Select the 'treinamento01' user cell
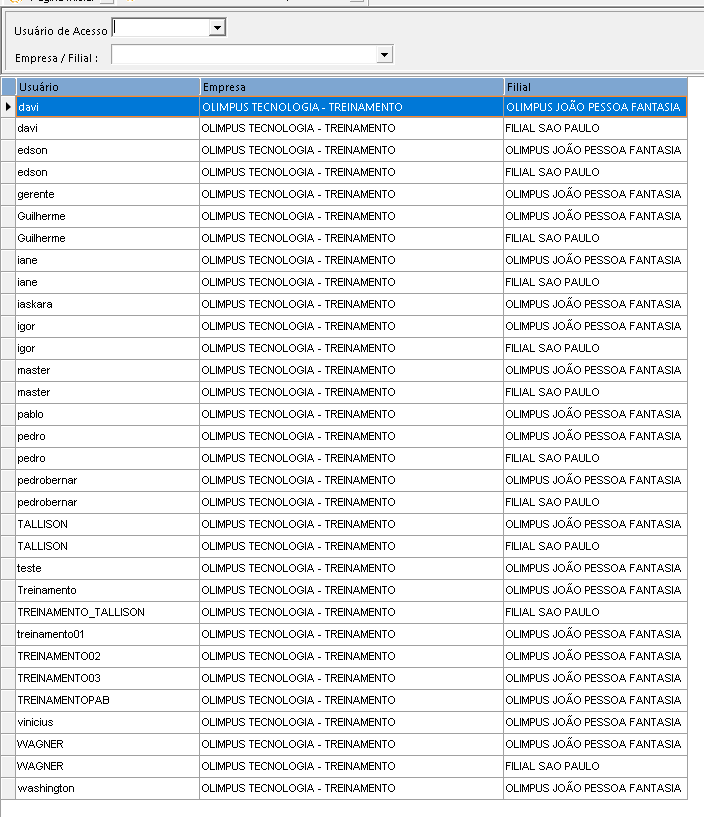 pyautogui.click(x=108, y=634)
